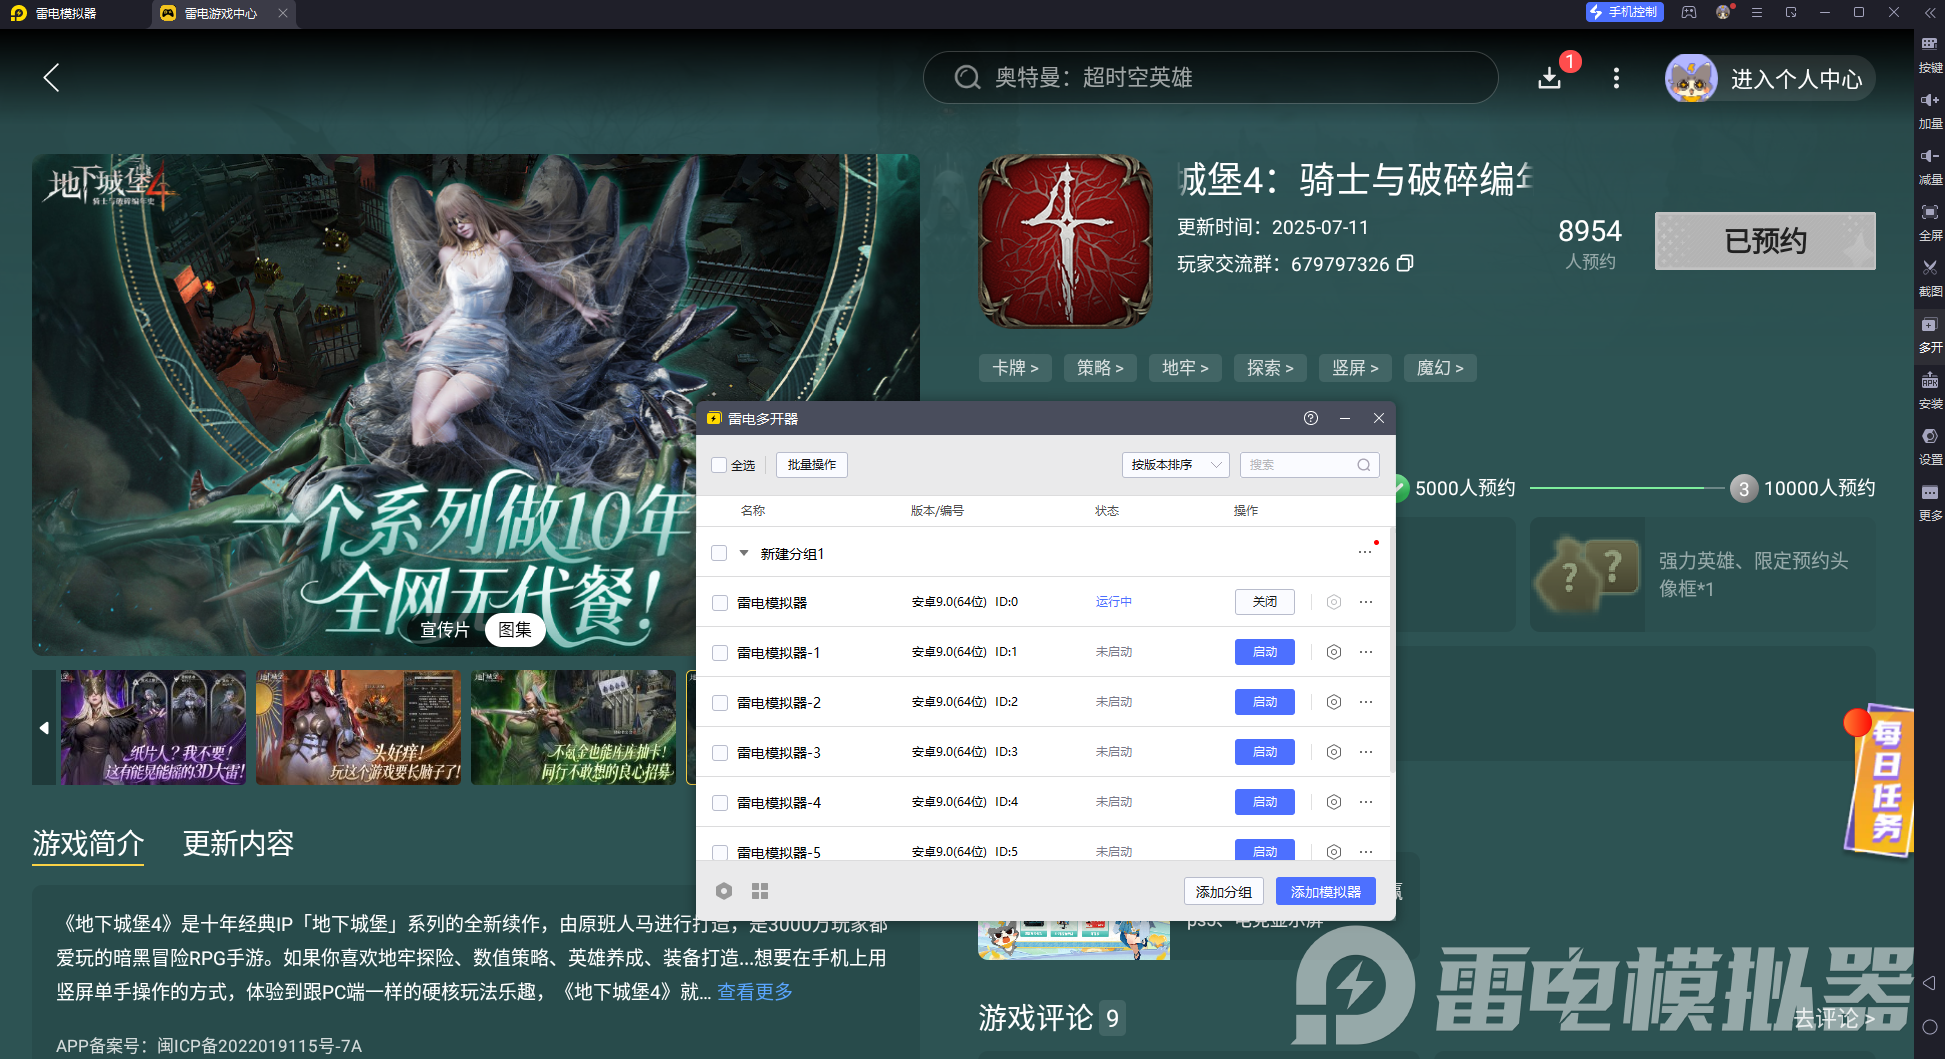
Task: Open the downloads manager icon
Action: (1549, 78)
